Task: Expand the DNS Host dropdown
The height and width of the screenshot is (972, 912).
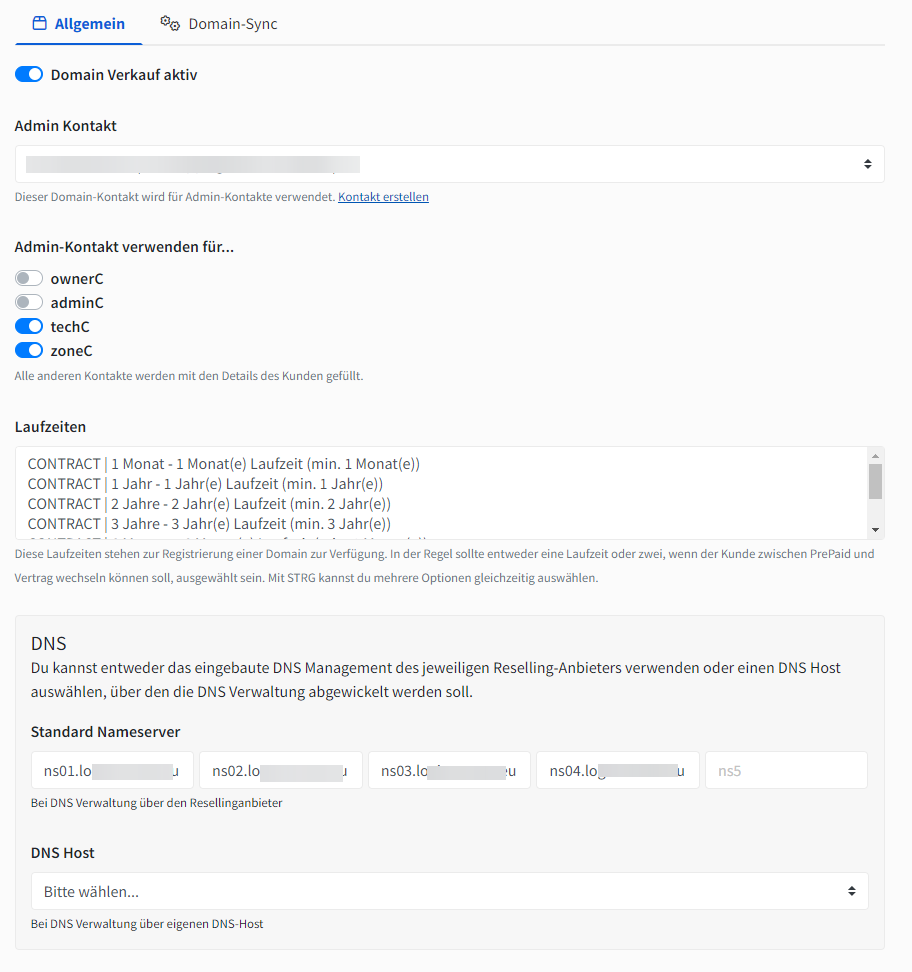Action: coord(449,891)
